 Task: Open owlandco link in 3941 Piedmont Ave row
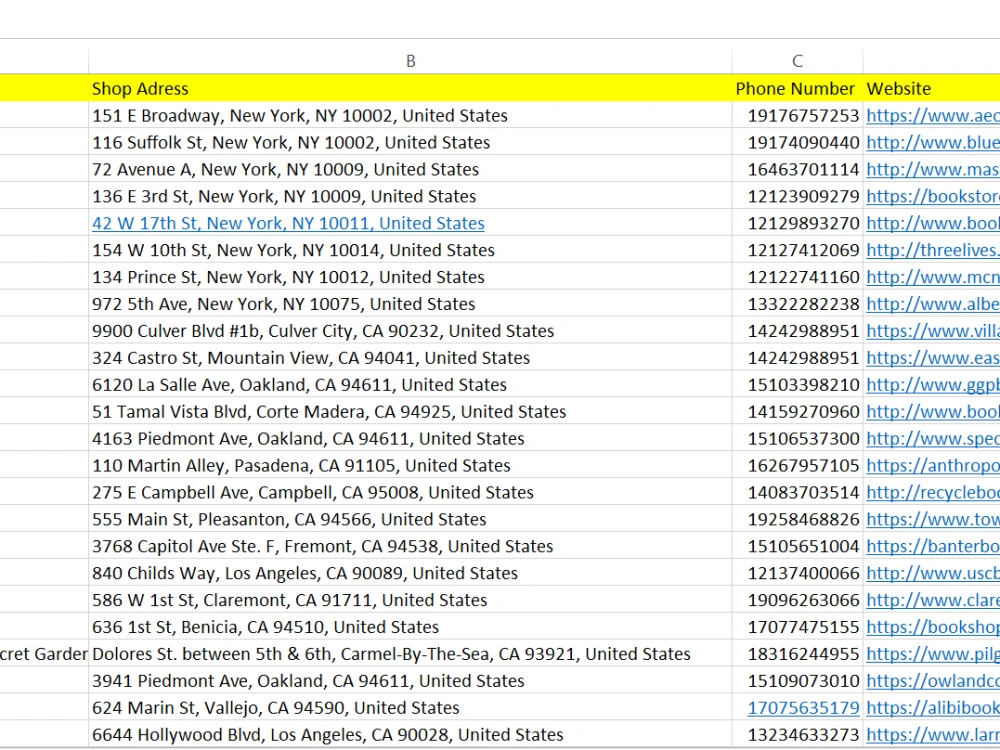[x=932, y=681]
